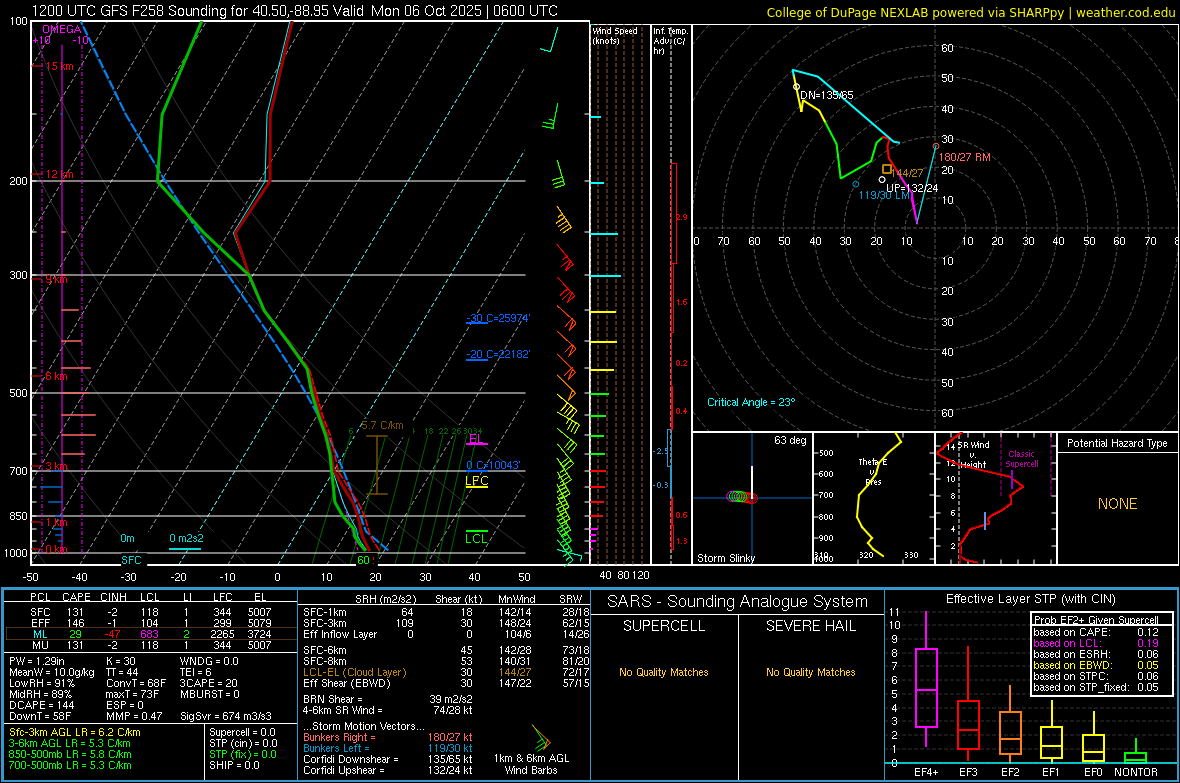
Task: Click the DCAPE = 144 value
Action: [x=41, y=705]
